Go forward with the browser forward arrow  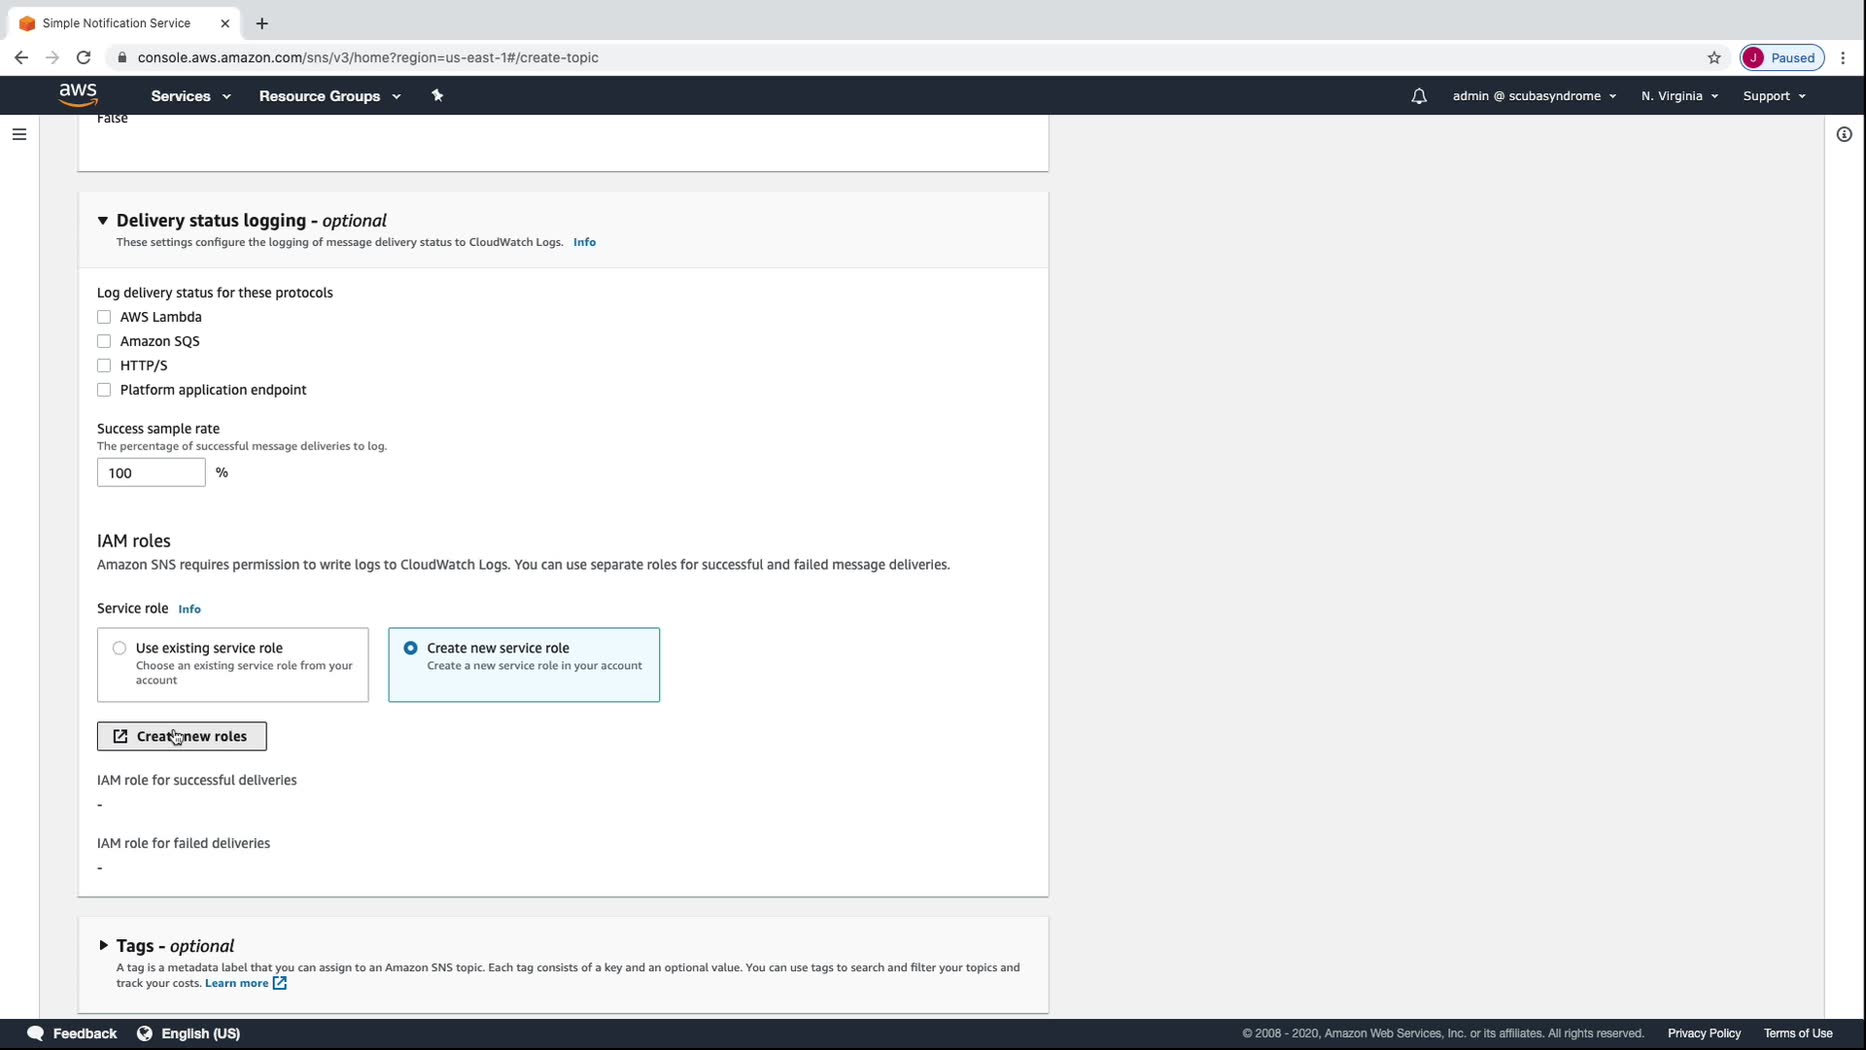pos(52,58)
